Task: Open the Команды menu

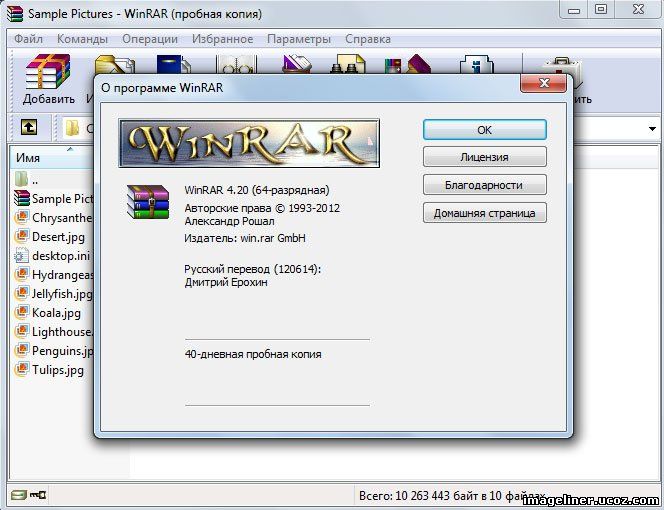Action: pos(83,39)
